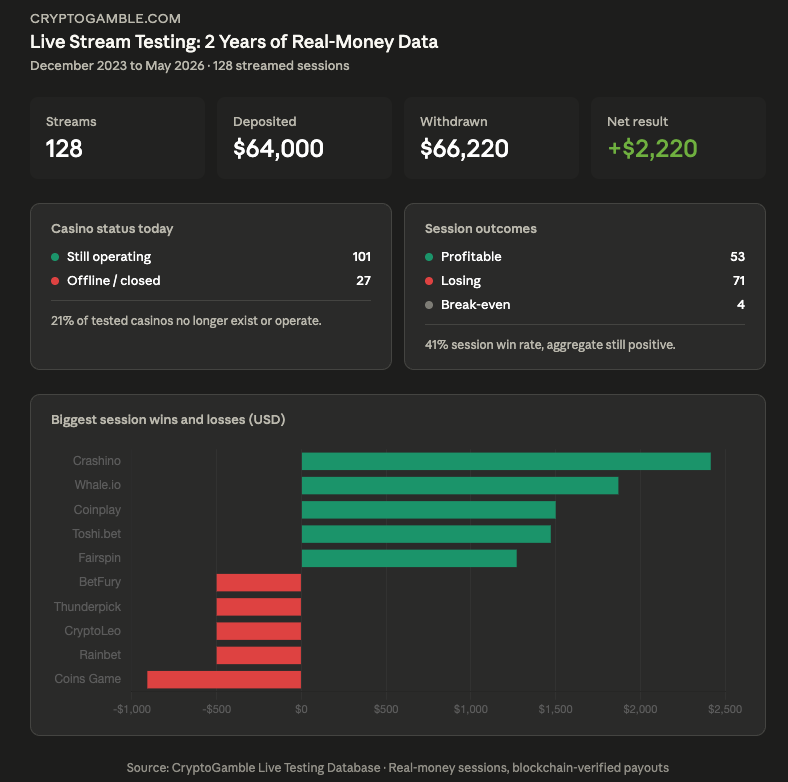
Task: Click the 'Source: CryptoGamble Live Testing Database' footer
Action: pos(398,768)
